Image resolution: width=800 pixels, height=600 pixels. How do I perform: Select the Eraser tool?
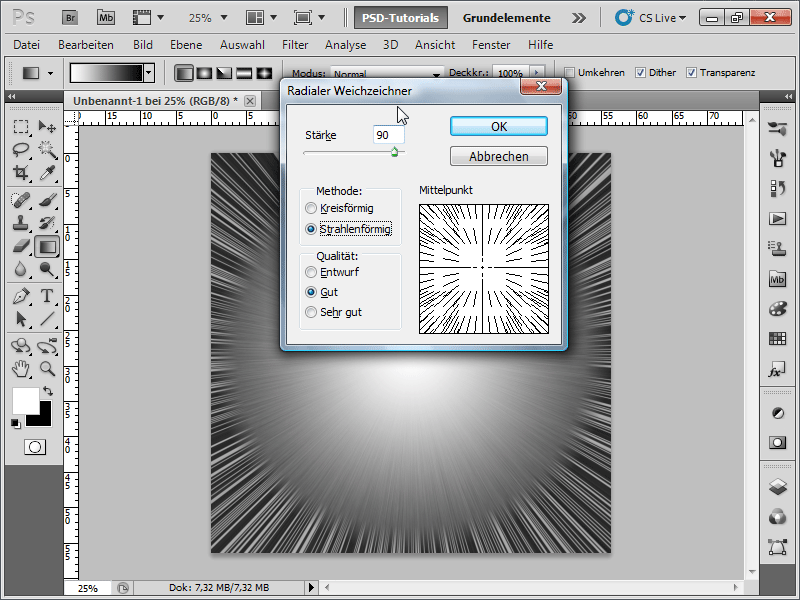(x=21, y=246)
